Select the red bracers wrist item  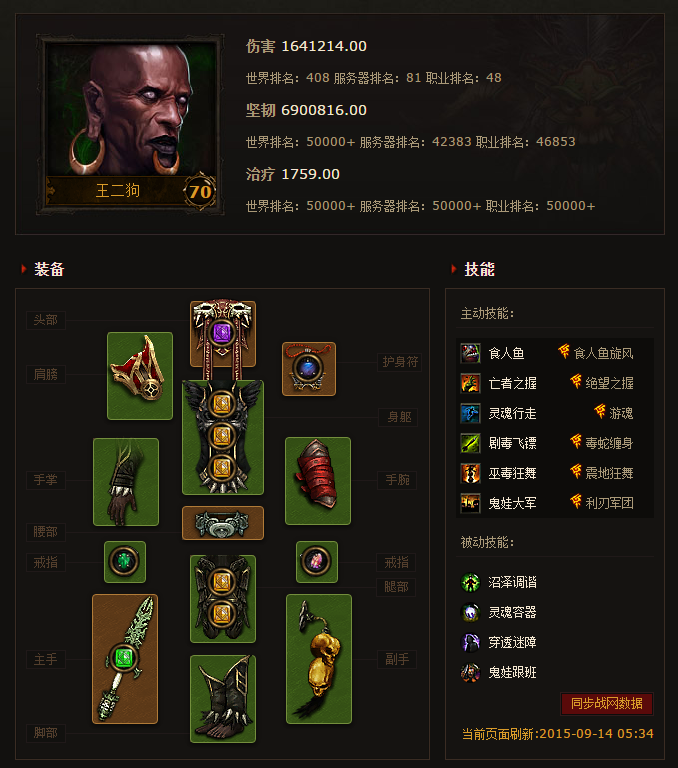point(318,481)
